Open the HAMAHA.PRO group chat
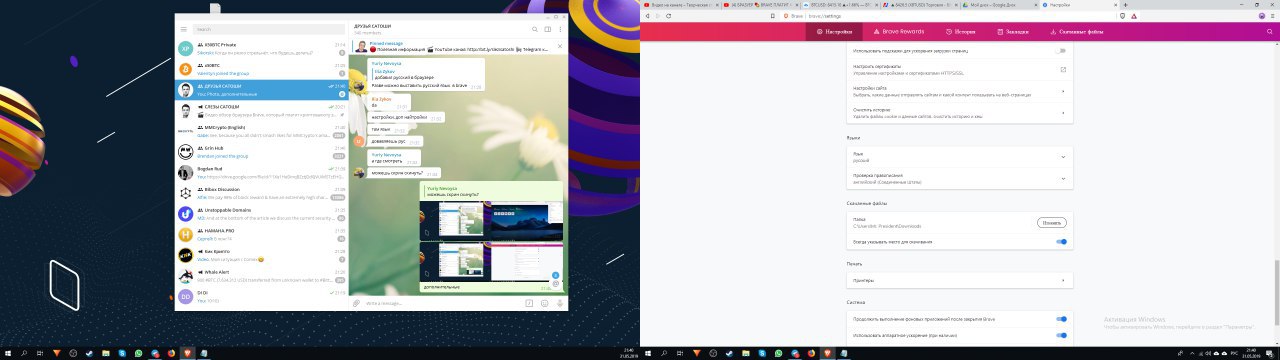 (x=261, y=235)
